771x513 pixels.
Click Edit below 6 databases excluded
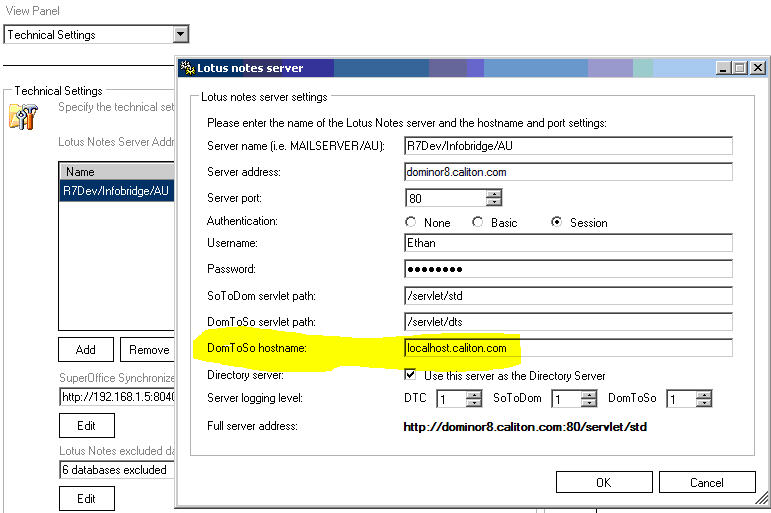(x=87, y=498)
